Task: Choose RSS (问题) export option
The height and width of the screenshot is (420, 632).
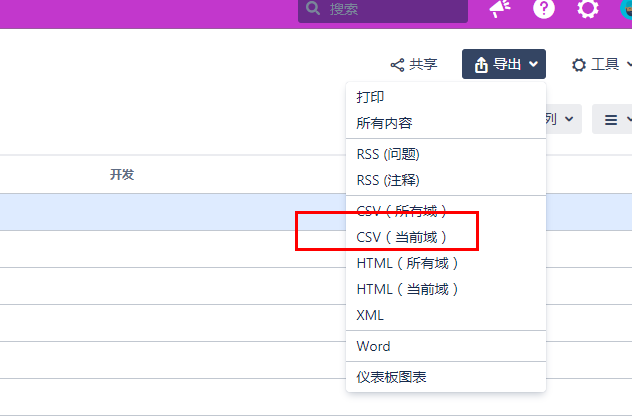Action: click(x=446, y=154)
